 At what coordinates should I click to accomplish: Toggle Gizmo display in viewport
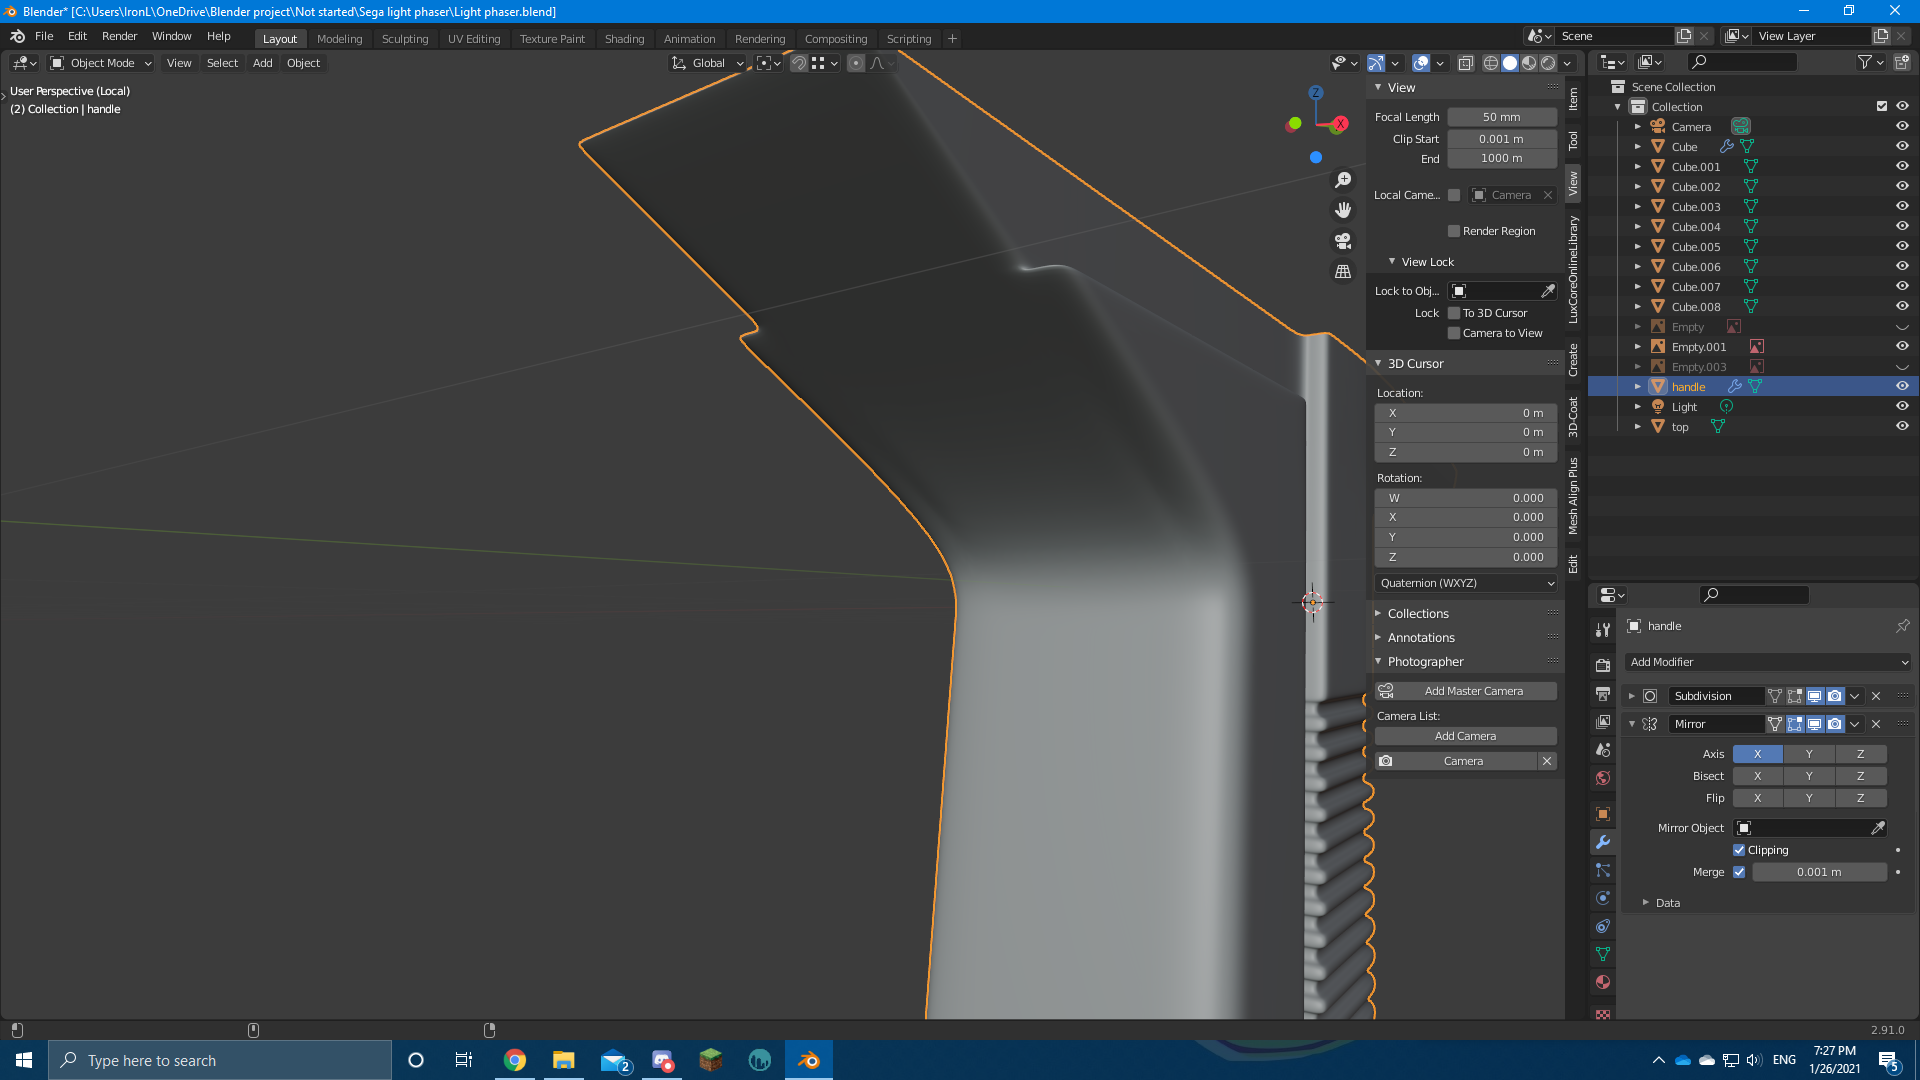pos(1376,63)
